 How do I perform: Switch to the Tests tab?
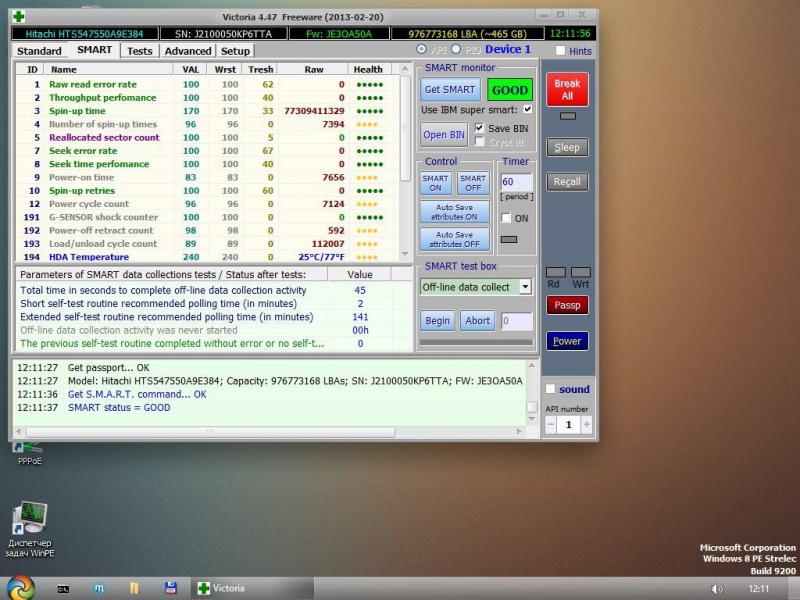(140, 51)
